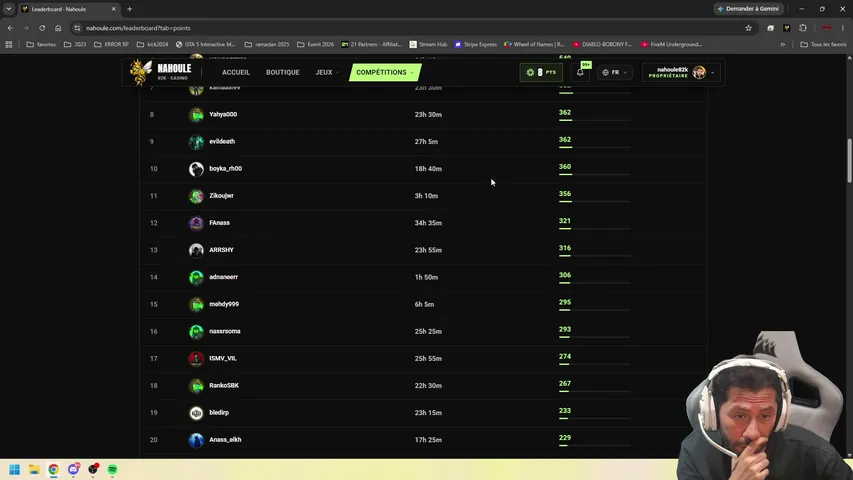Click Zikoujwr's avatar
Image resolution: width=853 pixels, height=480 pixels.
pyautogui.click(x=196, y=196)
